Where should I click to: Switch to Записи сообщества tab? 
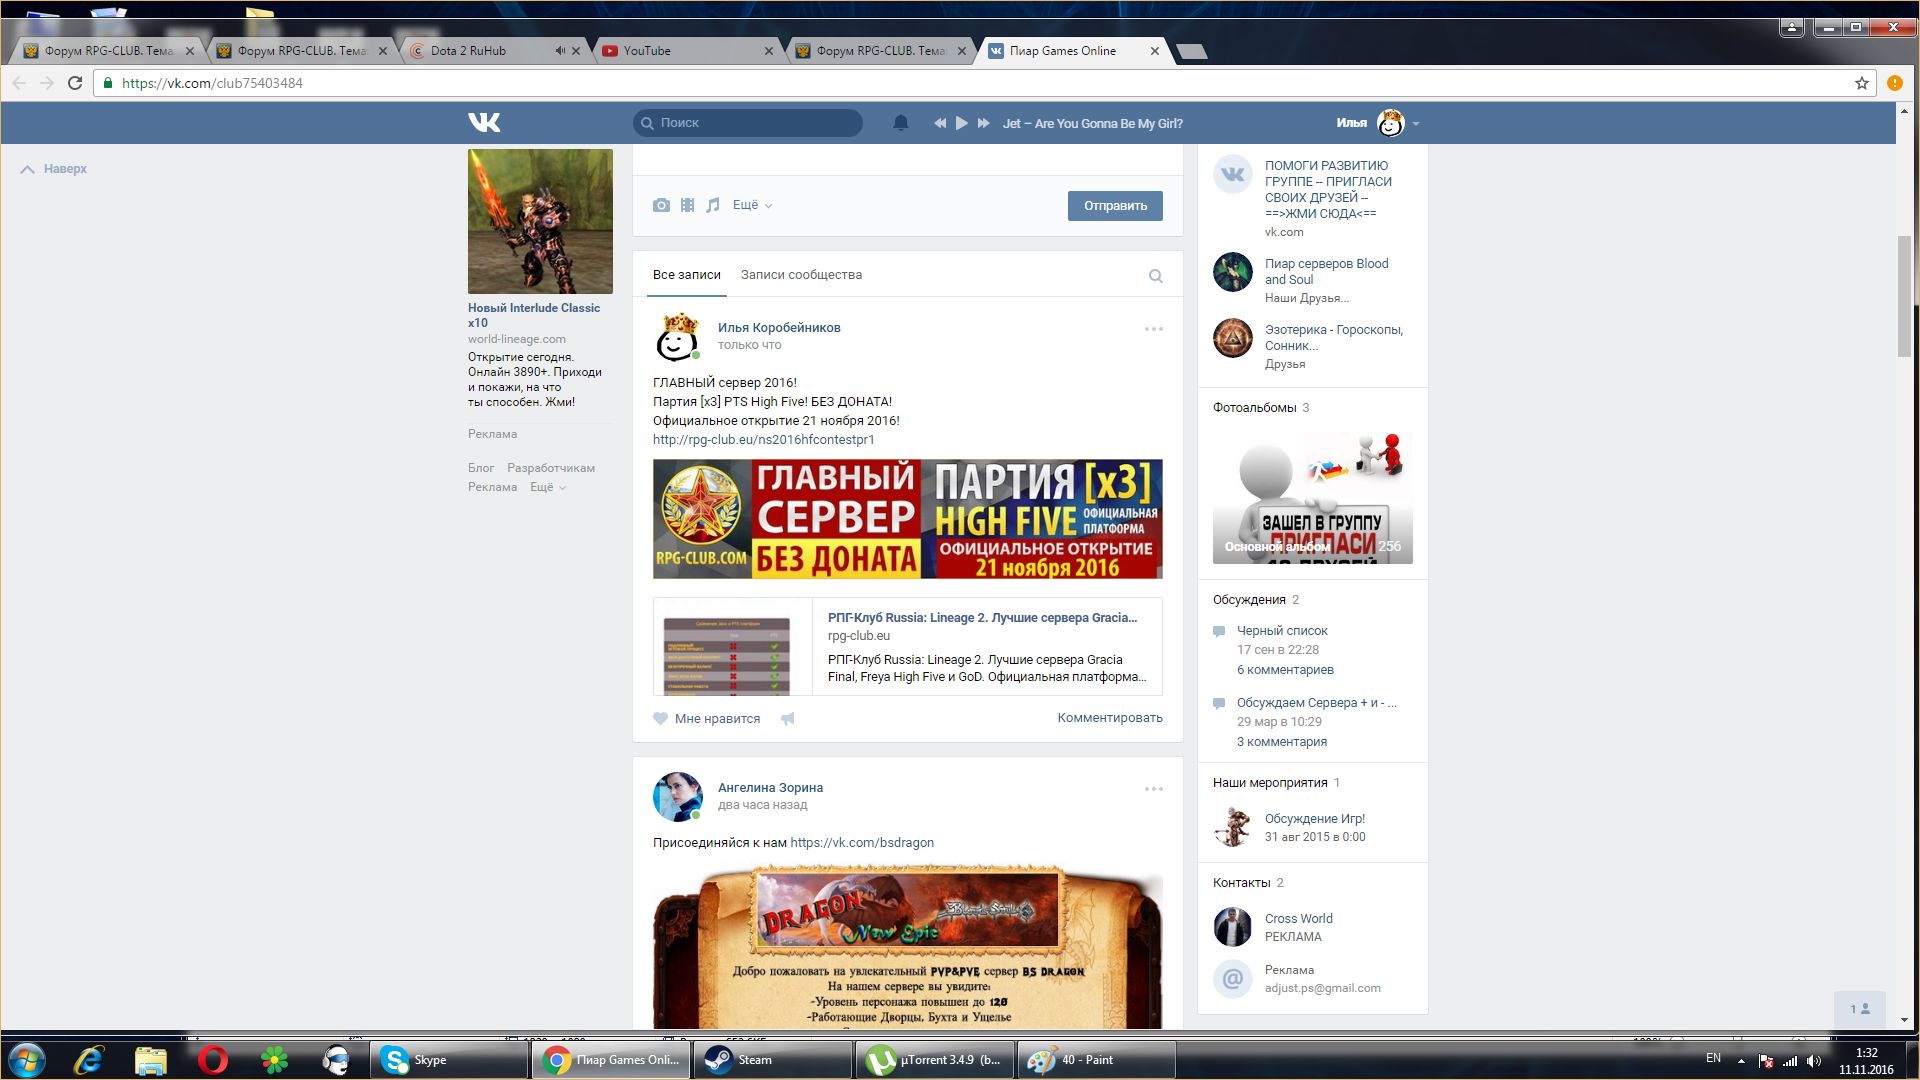(801, 275)
